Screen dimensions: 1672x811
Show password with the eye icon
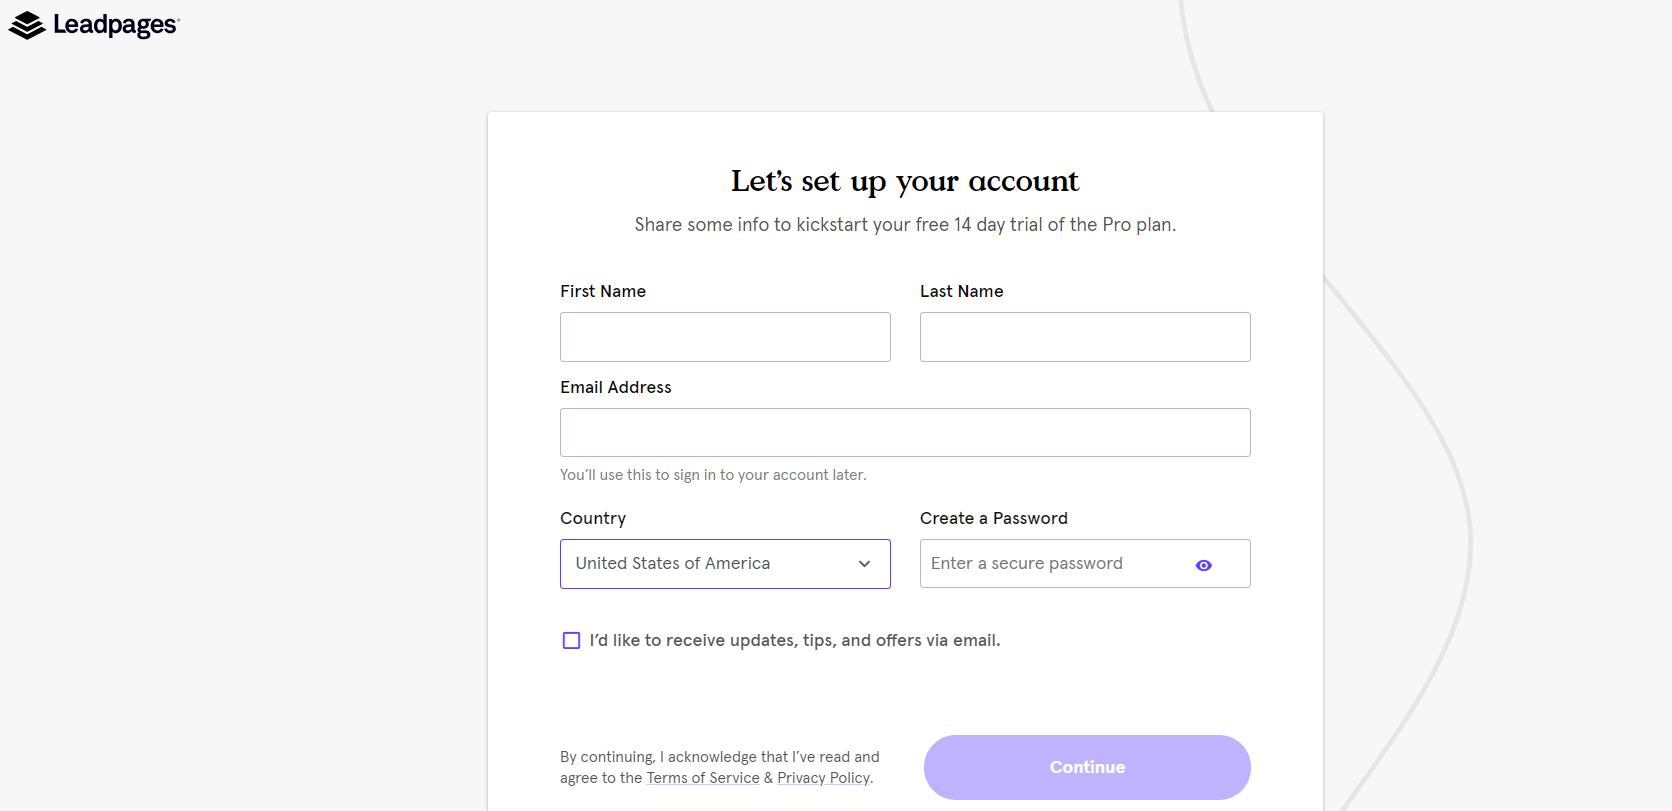pyautogui.click(x=1204, y=565)
